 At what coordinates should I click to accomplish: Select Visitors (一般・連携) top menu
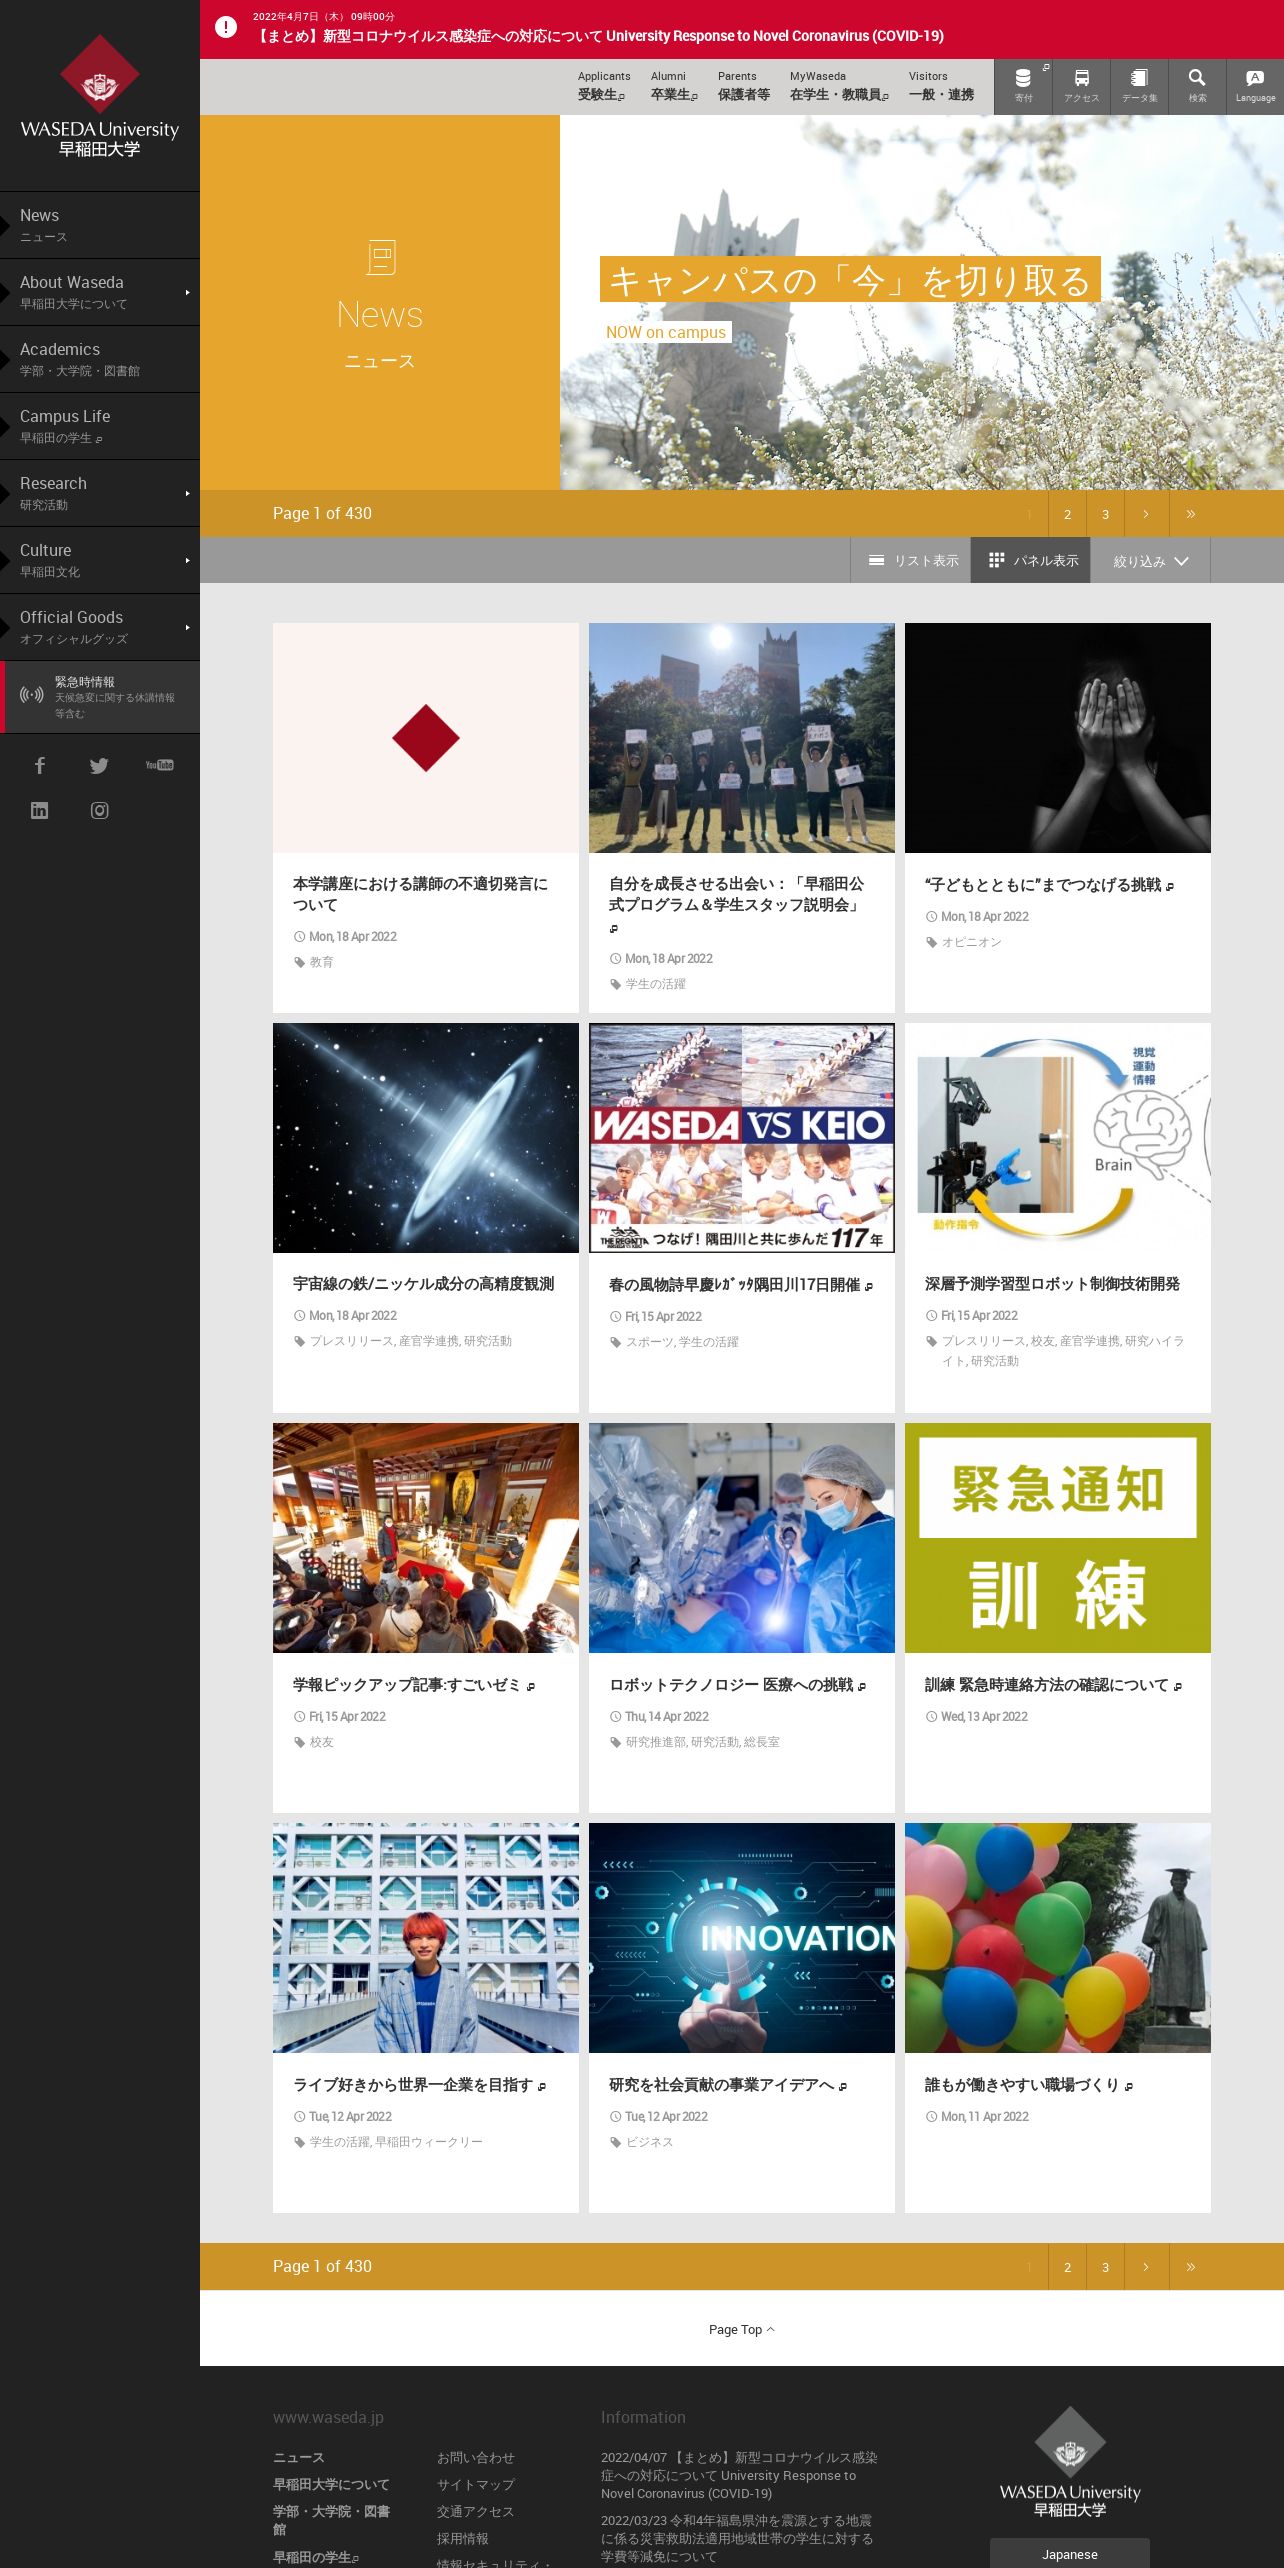941,86
